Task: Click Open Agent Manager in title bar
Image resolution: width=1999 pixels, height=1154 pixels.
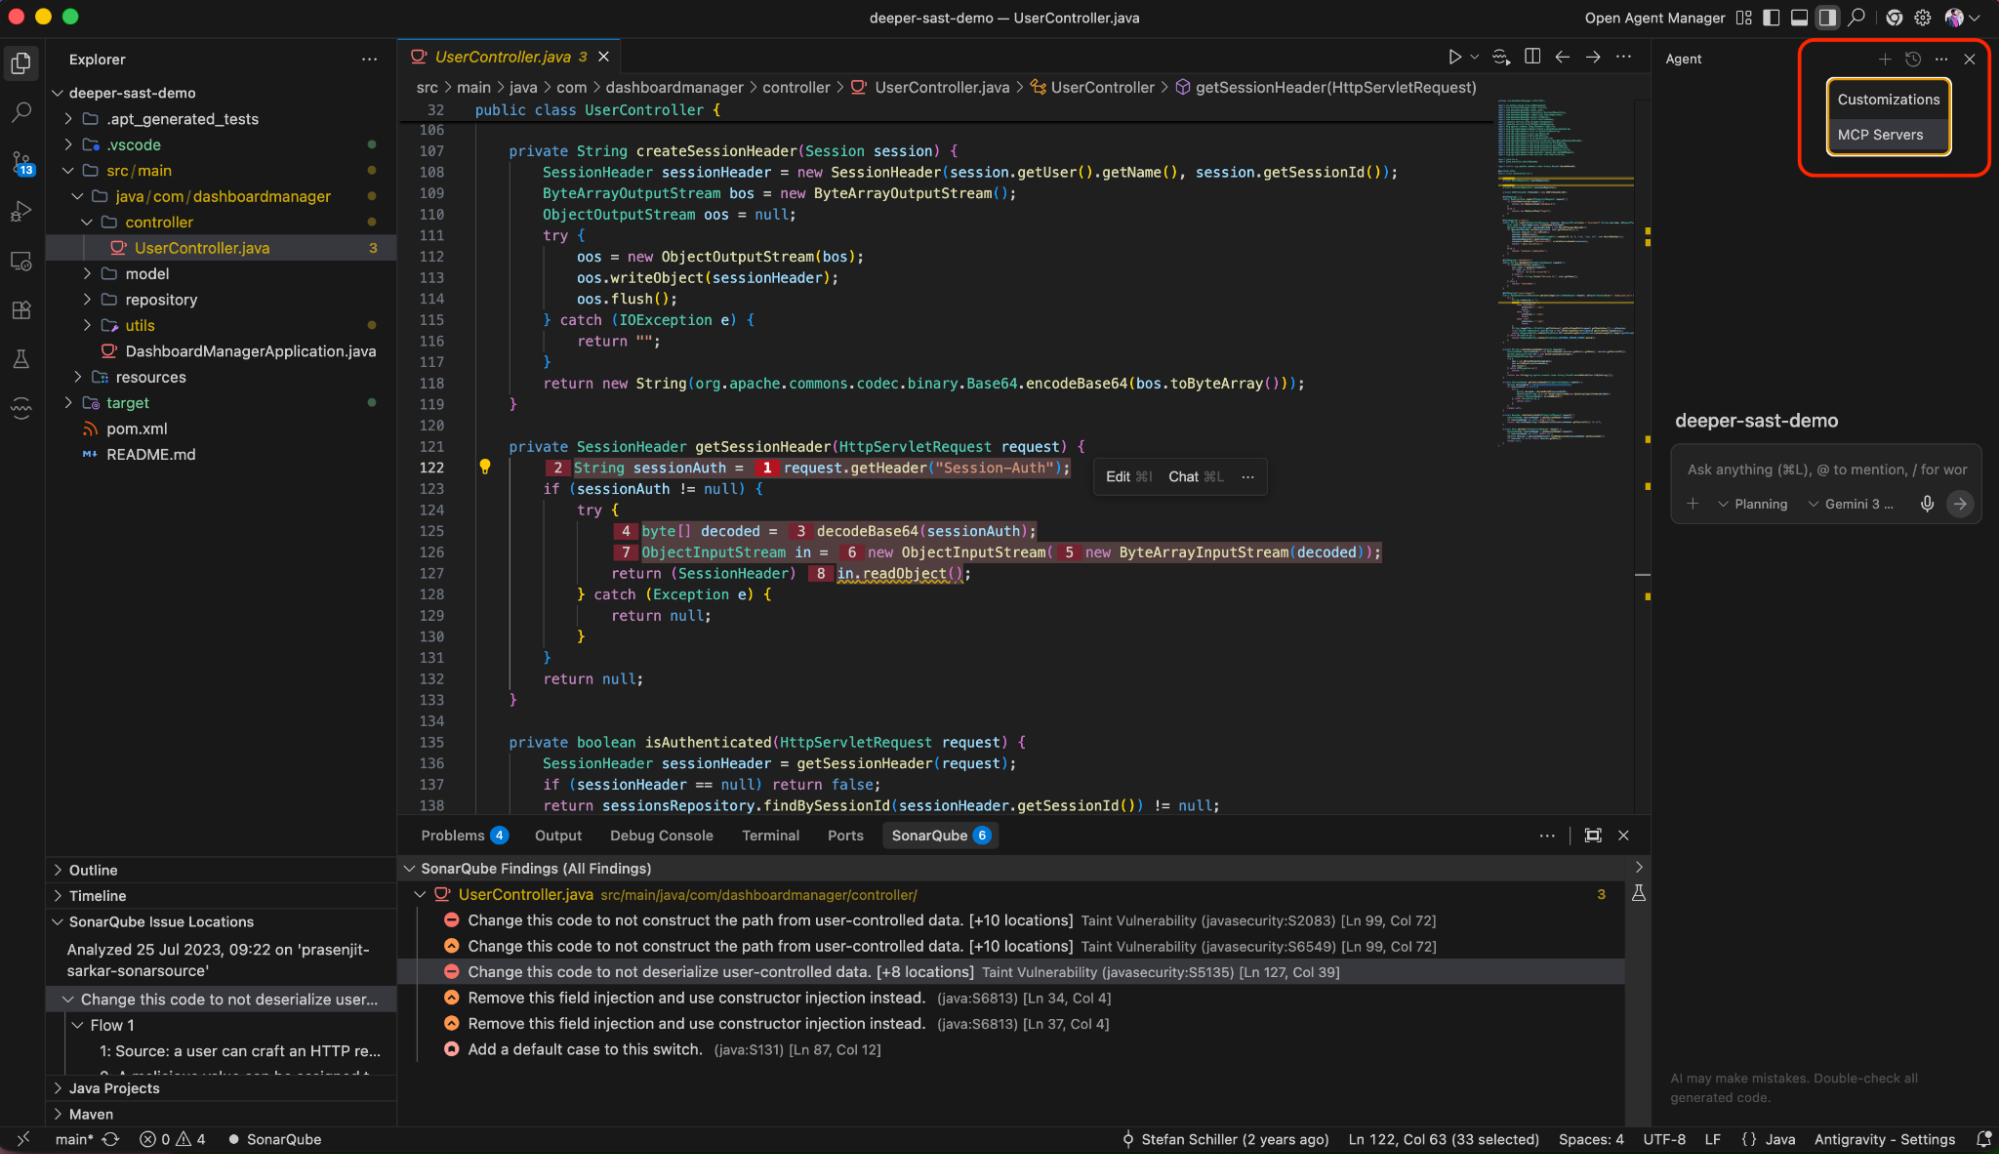Action: [1654, 18]
